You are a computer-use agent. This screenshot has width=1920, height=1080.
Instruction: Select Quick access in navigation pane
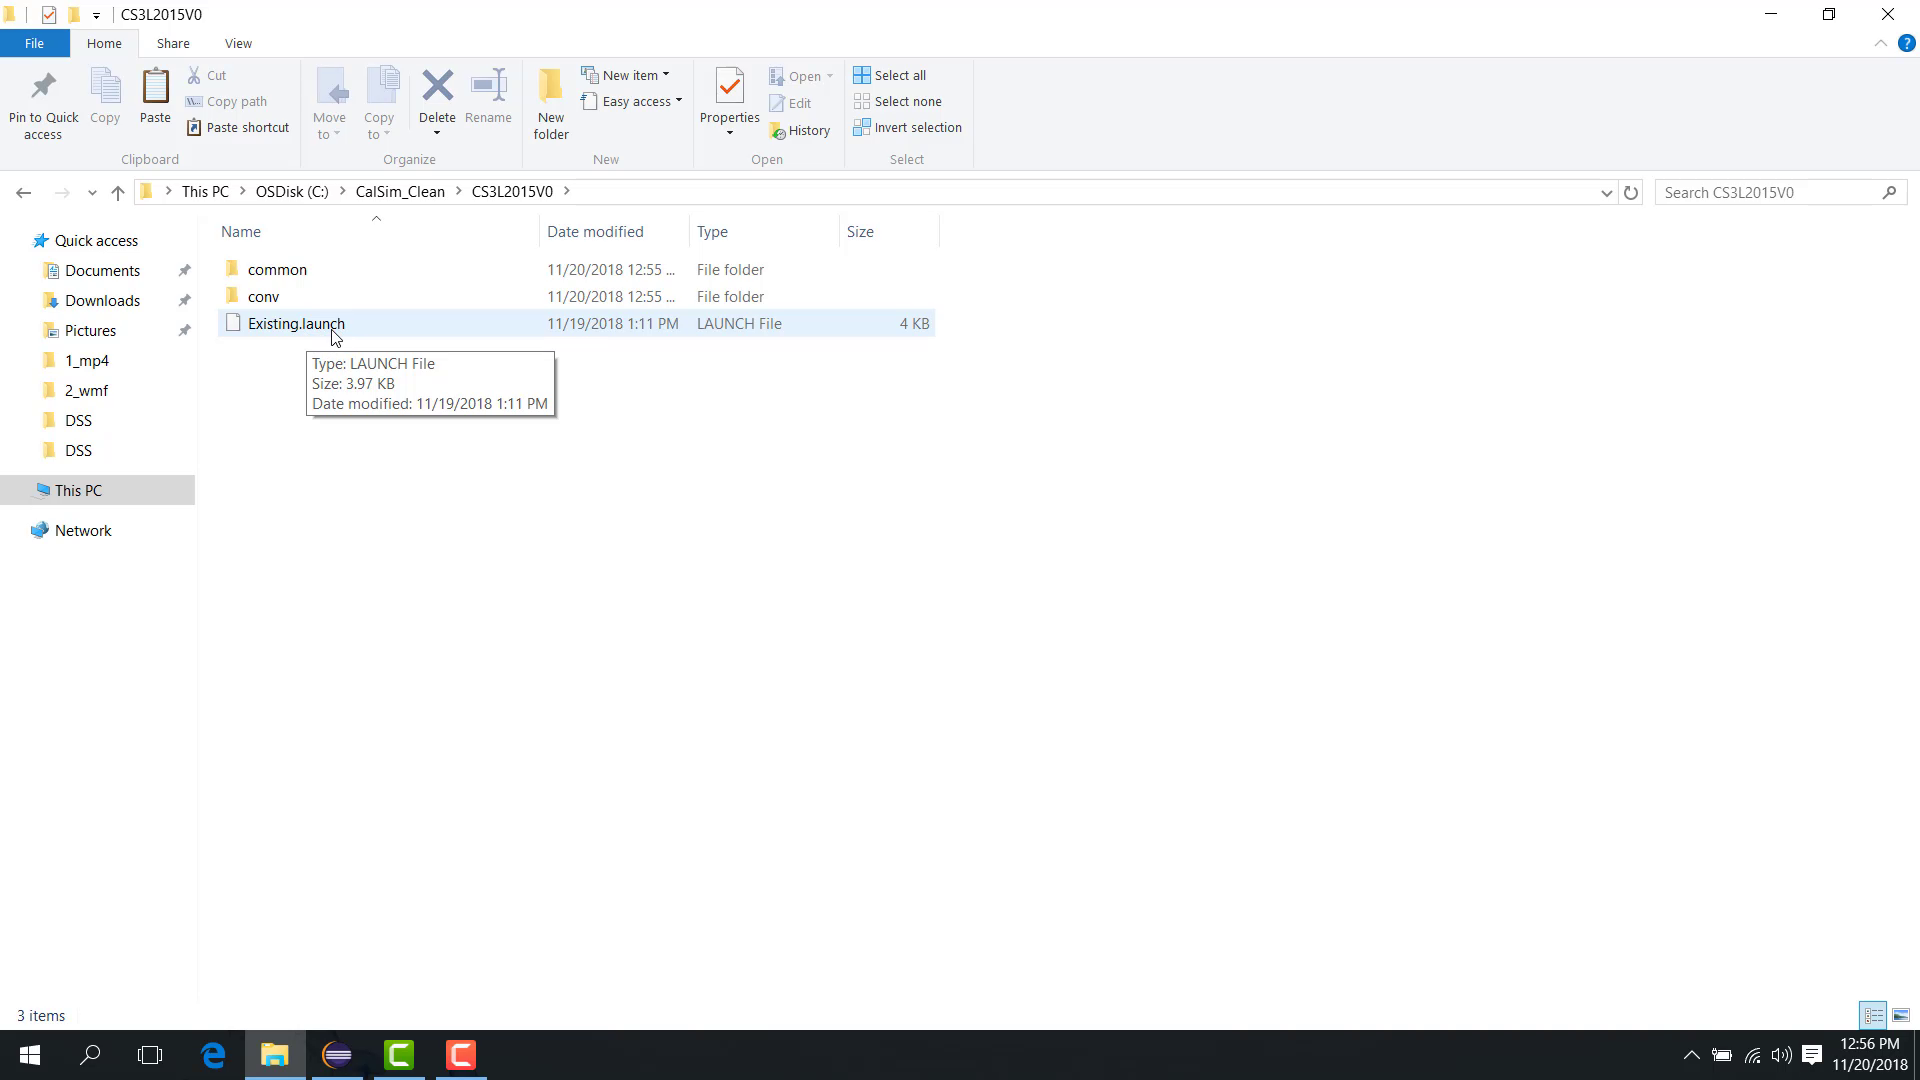point(96,241)
